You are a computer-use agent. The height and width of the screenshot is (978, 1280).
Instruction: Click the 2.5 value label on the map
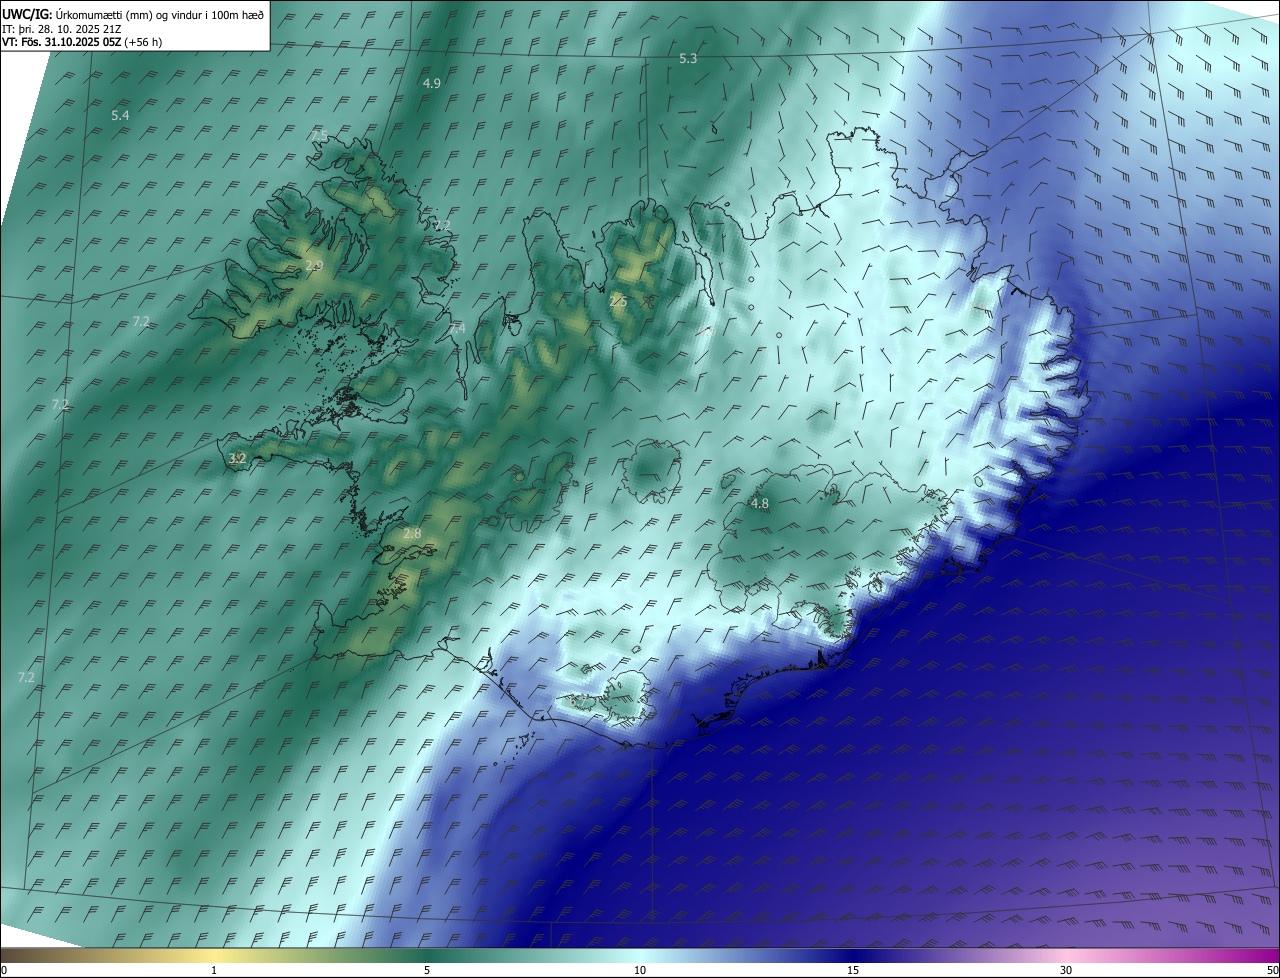point(618,301)
